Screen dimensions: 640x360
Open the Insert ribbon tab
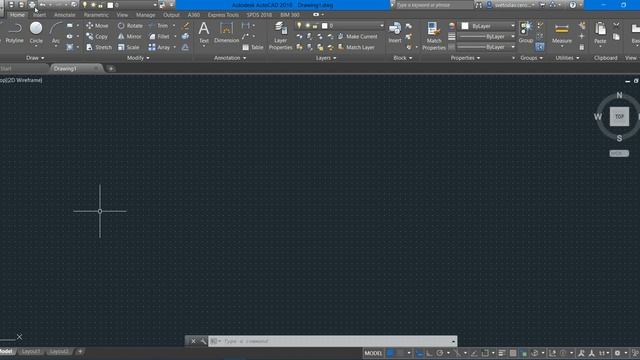point(39,15)
